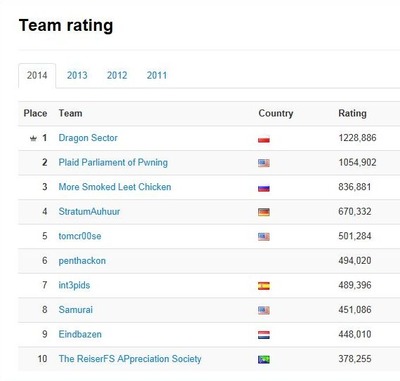Viewport: 400px width, 381px height.
Task: Go to the Eindbazen team page
Action: coord(80,334)
